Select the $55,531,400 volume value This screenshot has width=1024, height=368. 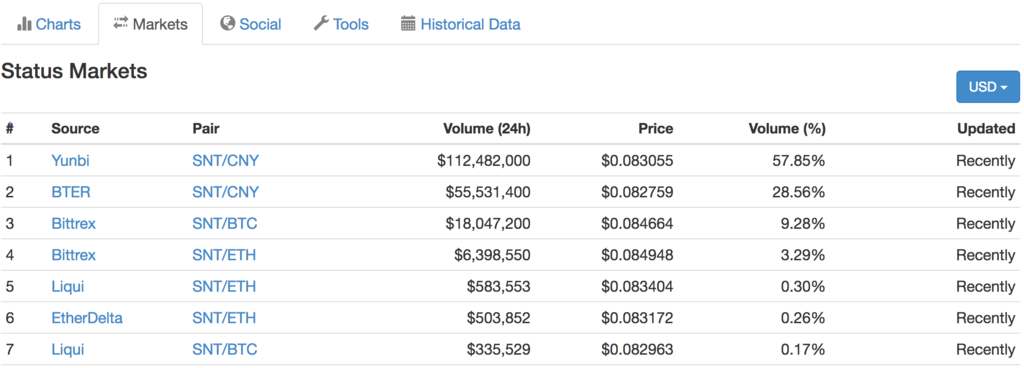tap(488, 192)
